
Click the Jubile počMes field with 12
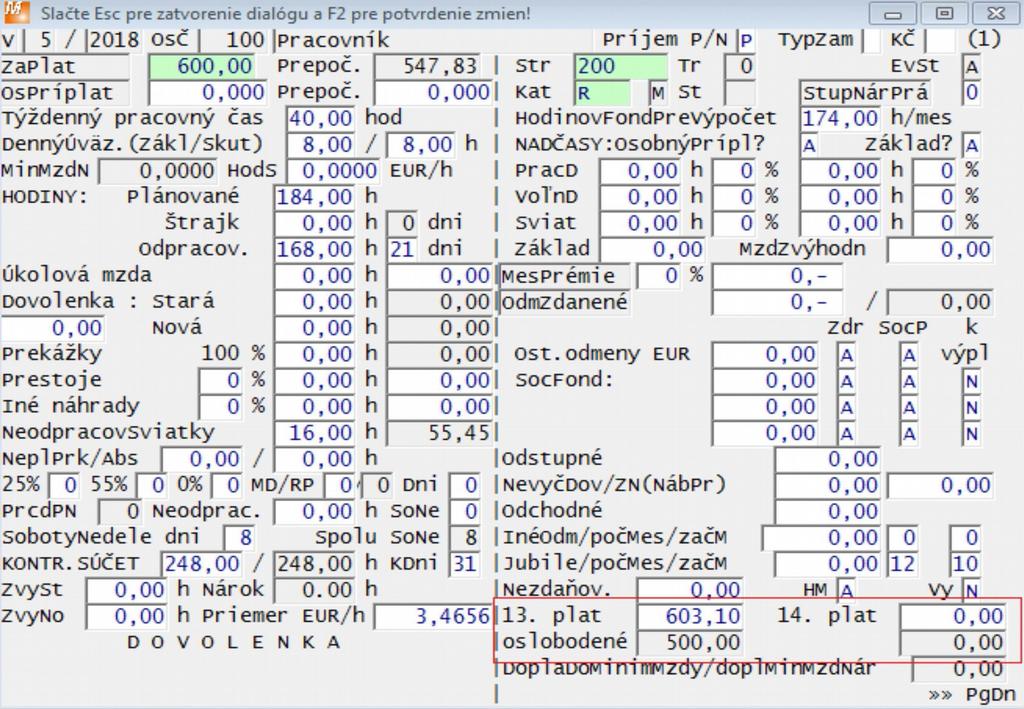[x=903, y=563]
